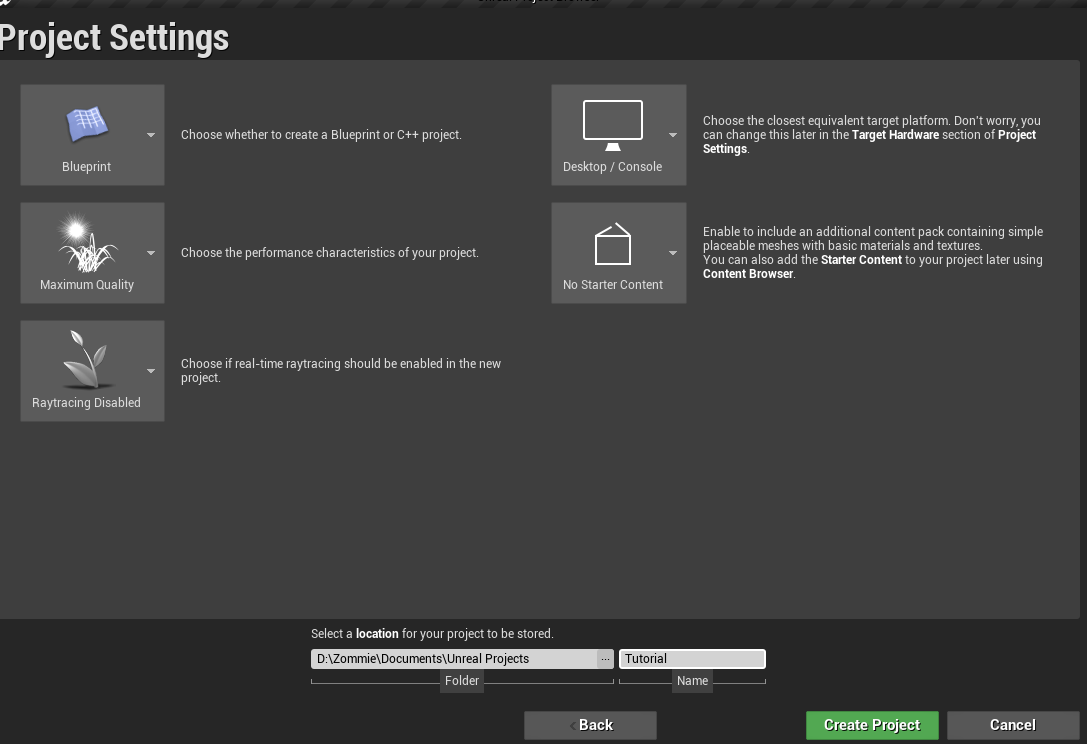
Task: Click the Desktop / Console label text
Action: click(x=613, y=166)
